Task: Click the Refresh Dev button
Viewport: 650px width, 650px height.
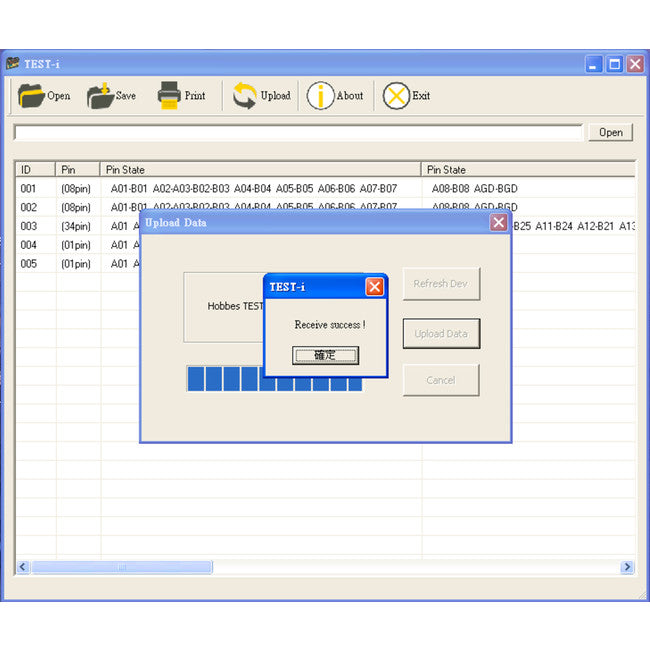Action: point(441,284)
